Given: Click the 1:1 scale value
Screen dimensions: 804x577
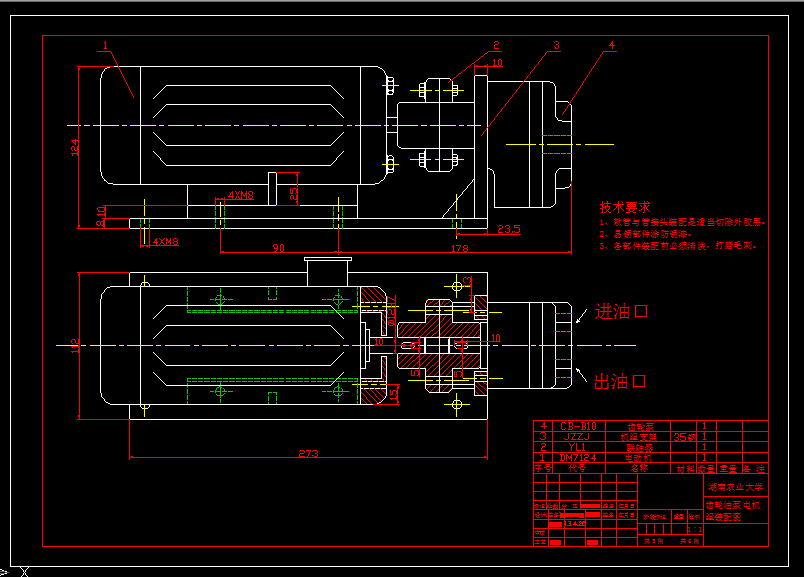Looking at the screenshot, I should [x=695, y=529].
